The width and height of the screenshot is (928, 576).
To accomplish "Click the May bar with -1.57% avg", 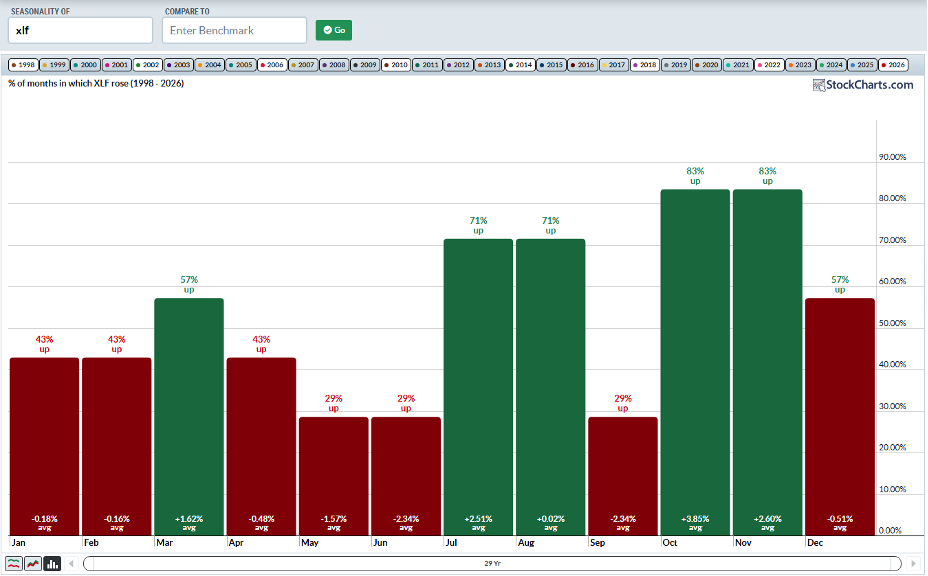I will pos(334,477).
